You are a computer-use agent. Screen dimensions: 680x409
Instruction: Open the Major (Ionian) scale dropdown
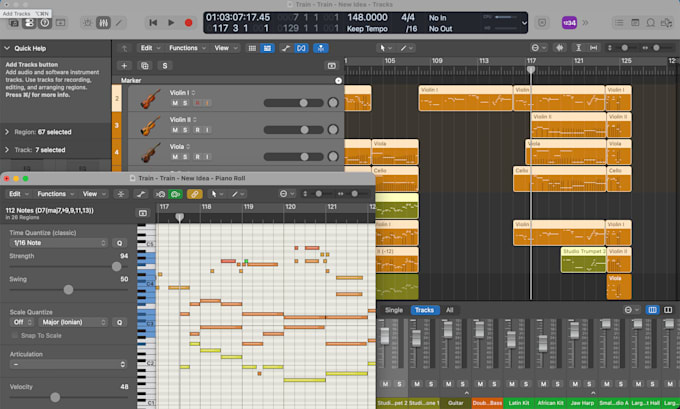coord(72,322)
